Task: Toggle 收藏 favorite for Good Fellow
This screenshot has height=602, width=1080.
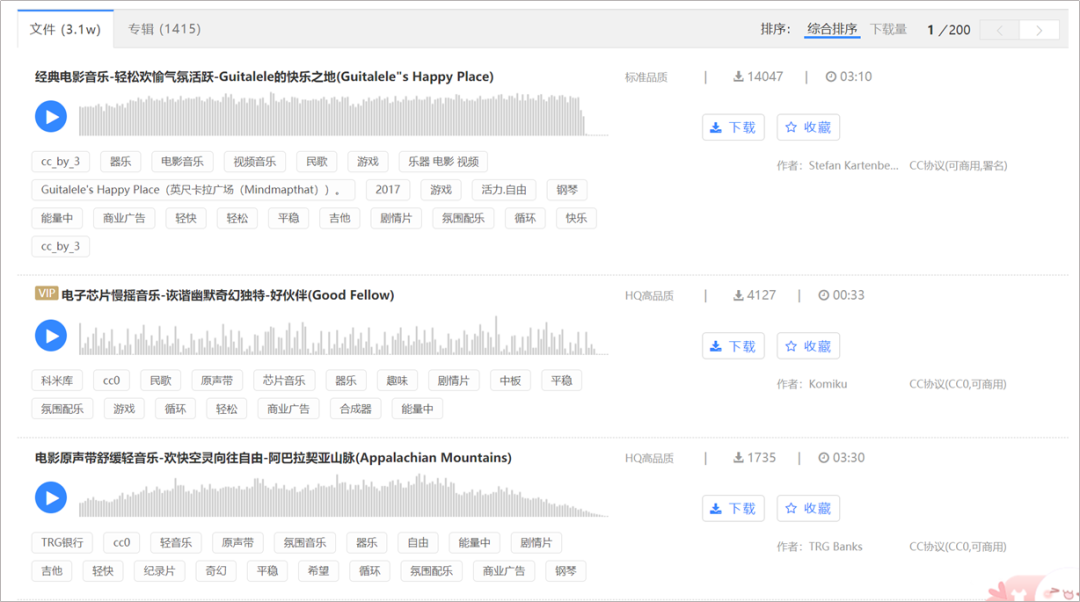Action: [x=808, y=345]
